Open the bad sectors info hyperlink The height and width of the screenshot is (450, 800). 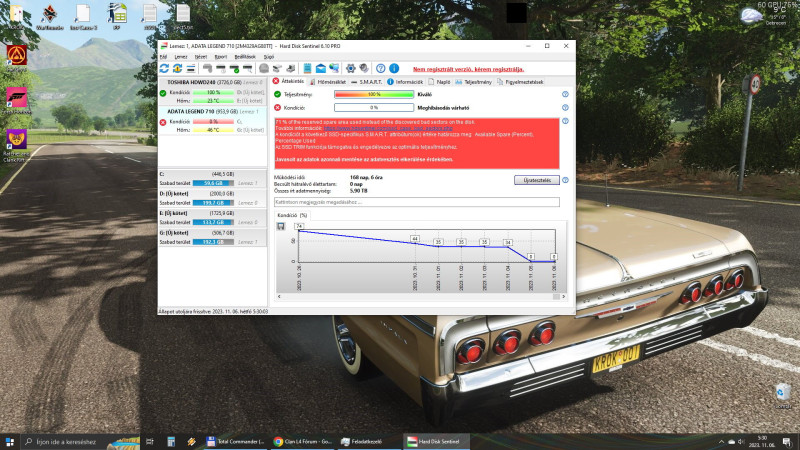point(388,129)
